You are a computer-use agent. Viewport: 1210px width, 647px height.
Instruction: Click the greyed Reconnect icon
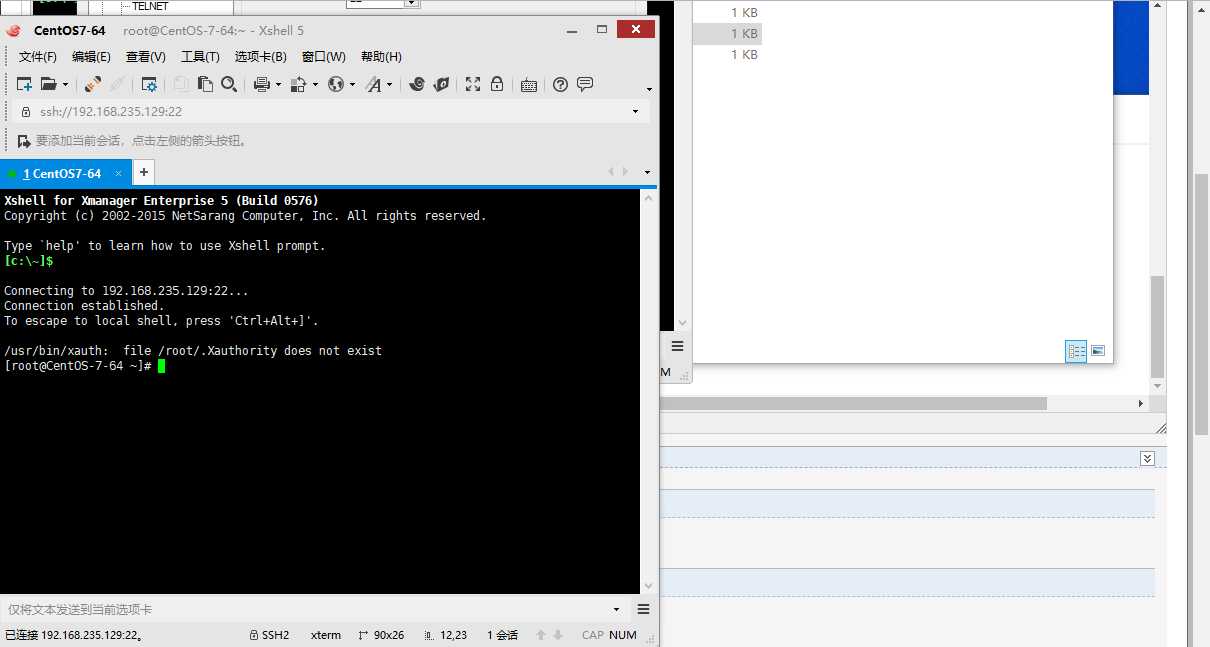(x=117, y=85)
